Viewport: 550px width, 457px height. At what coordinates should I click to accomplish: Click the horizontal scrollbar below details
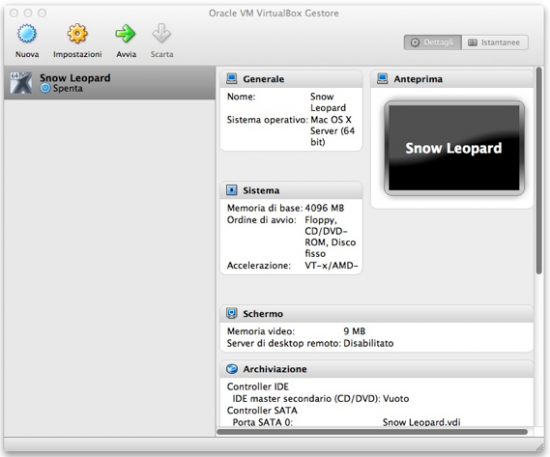[372, 432]
